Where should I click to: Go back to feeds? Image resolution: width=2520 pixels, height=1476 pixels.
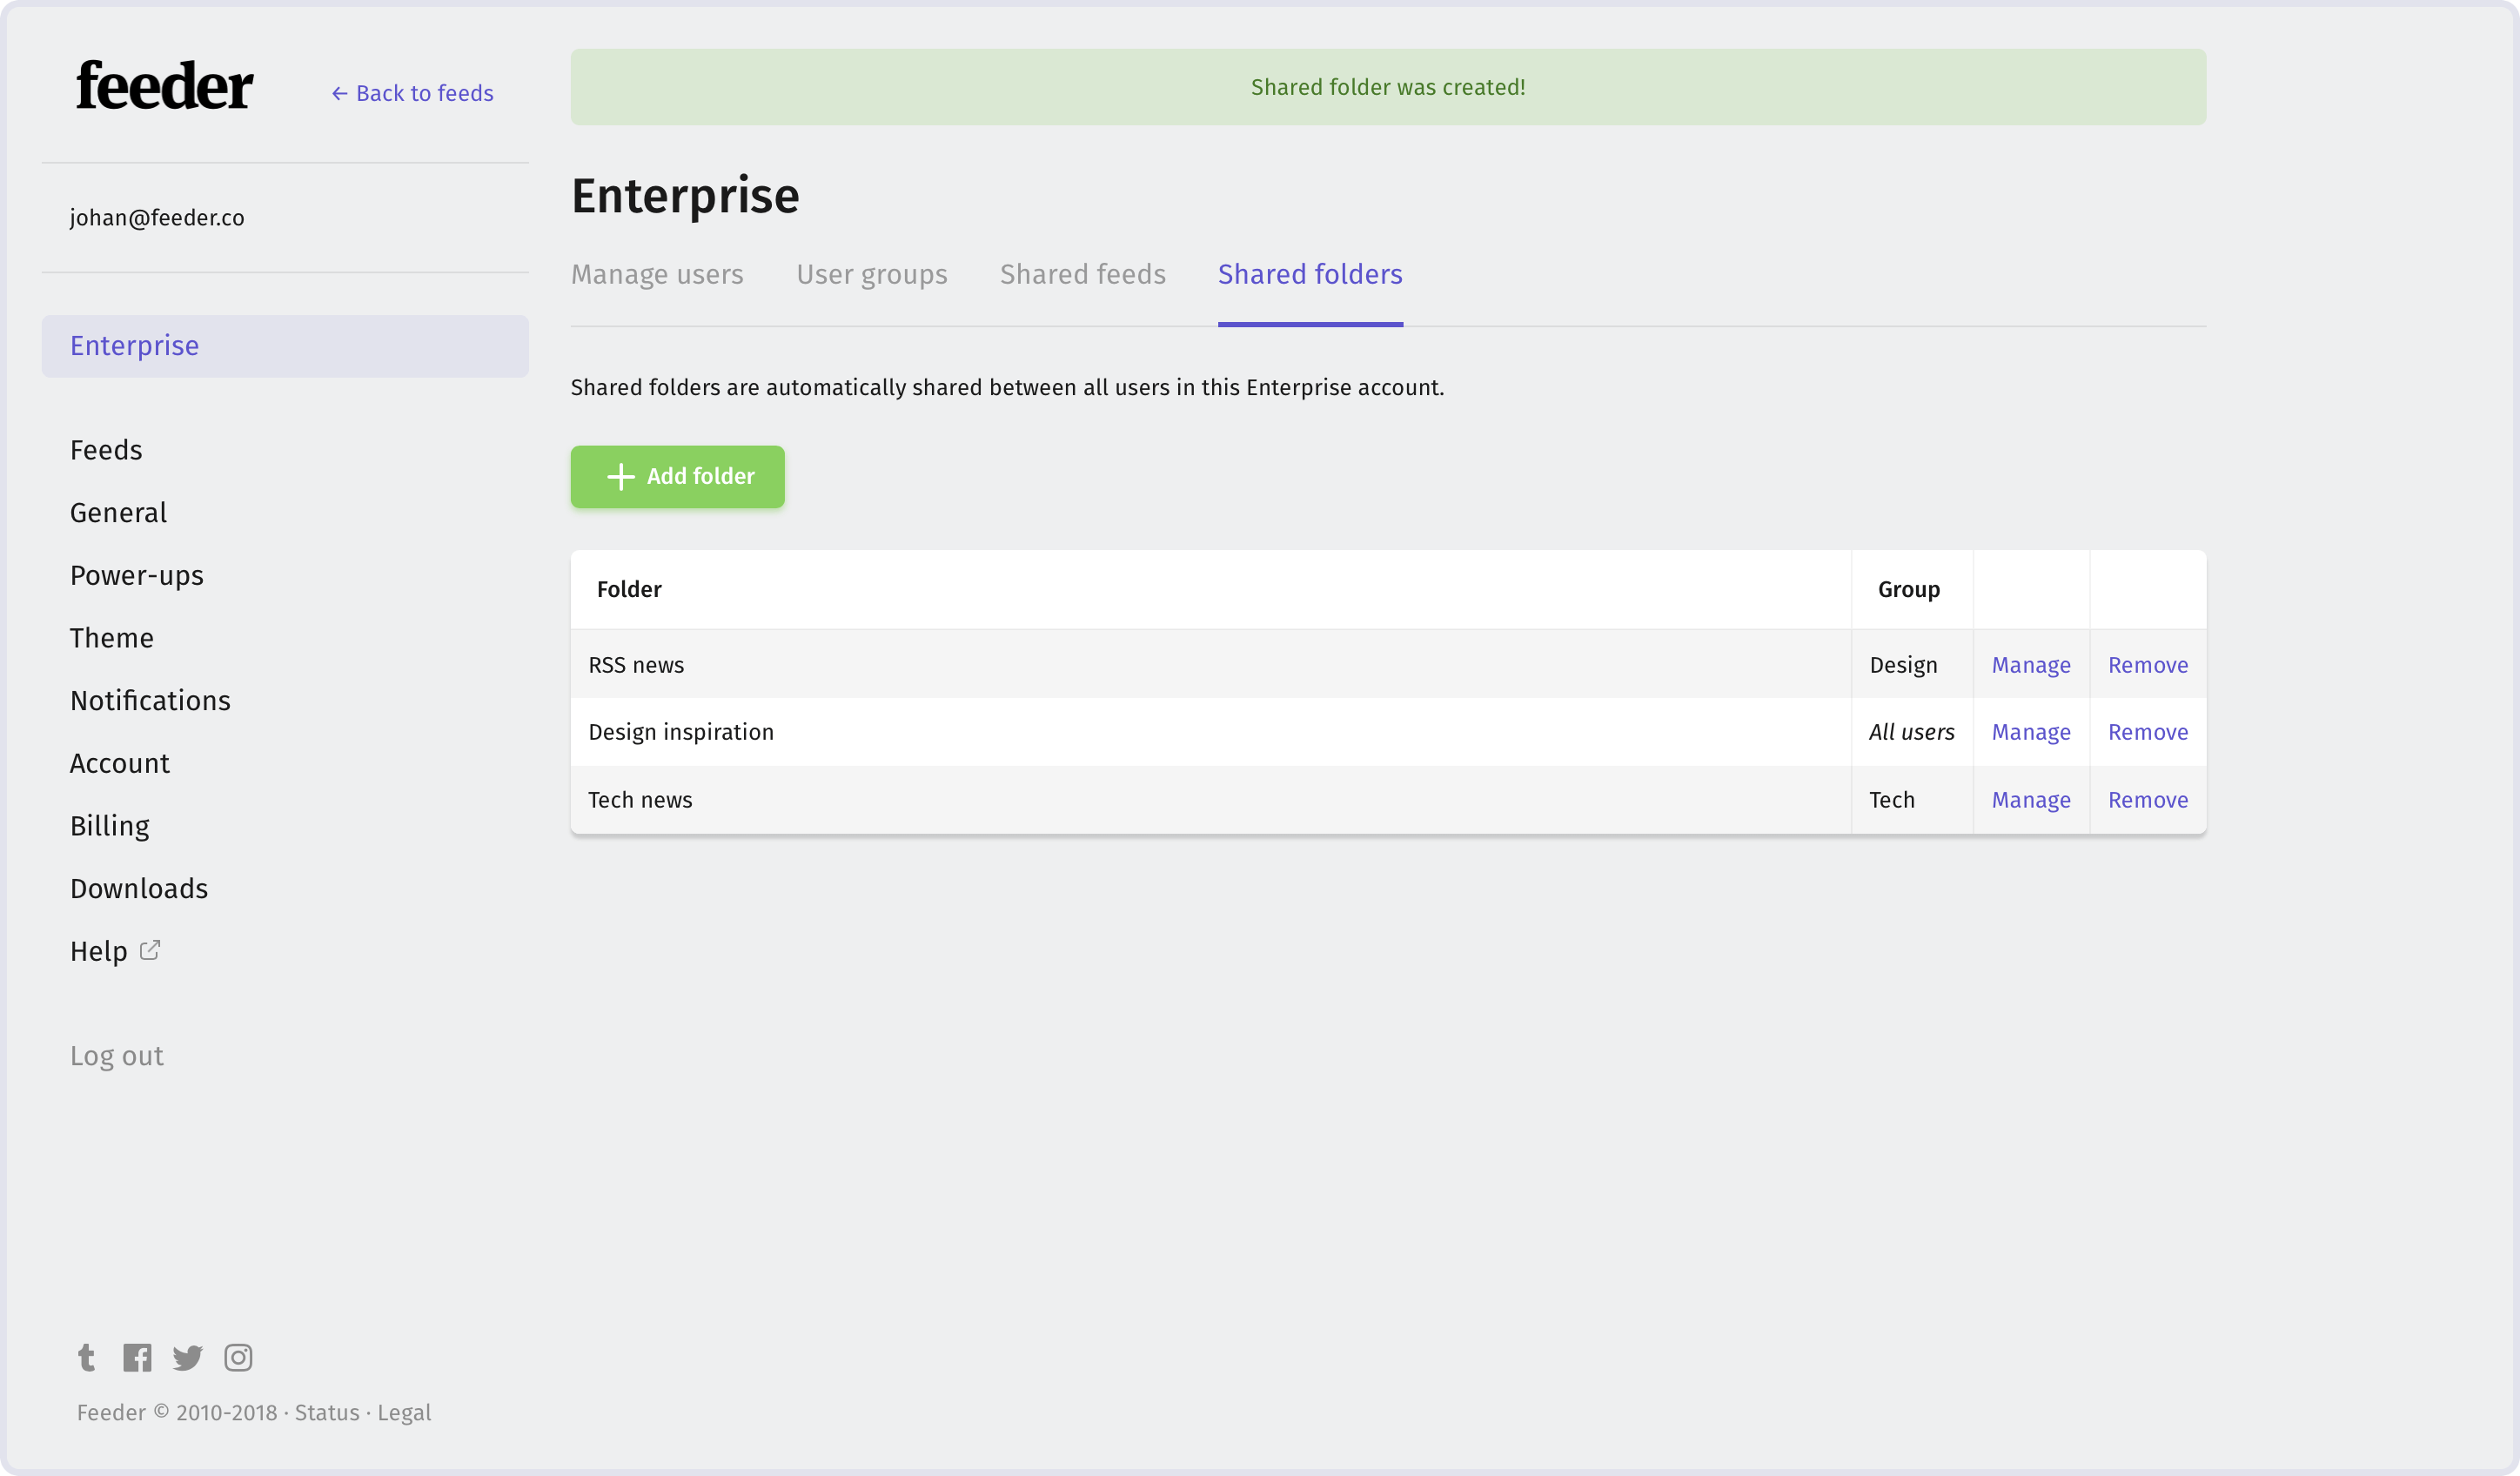tap(412, 93)
